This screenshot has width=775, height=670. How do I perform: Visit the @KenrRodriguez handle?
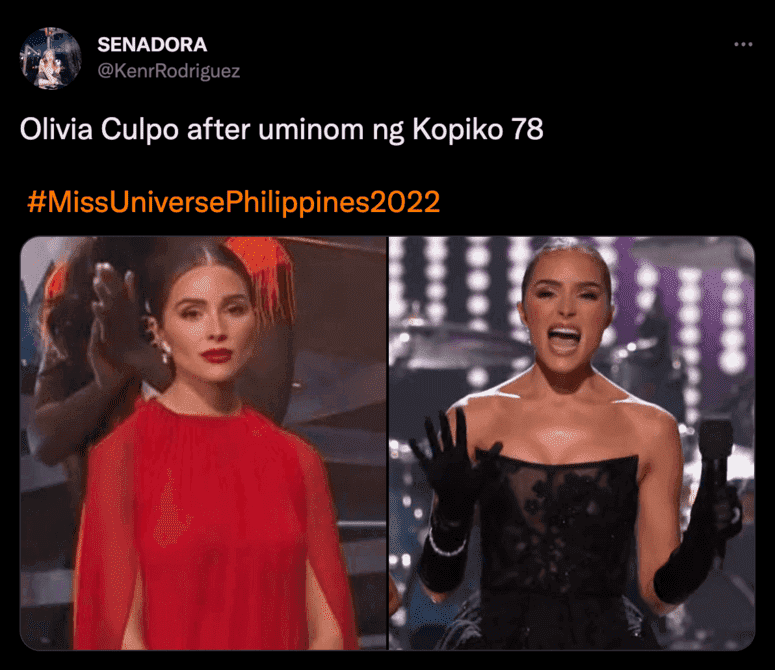coord(169,71)
